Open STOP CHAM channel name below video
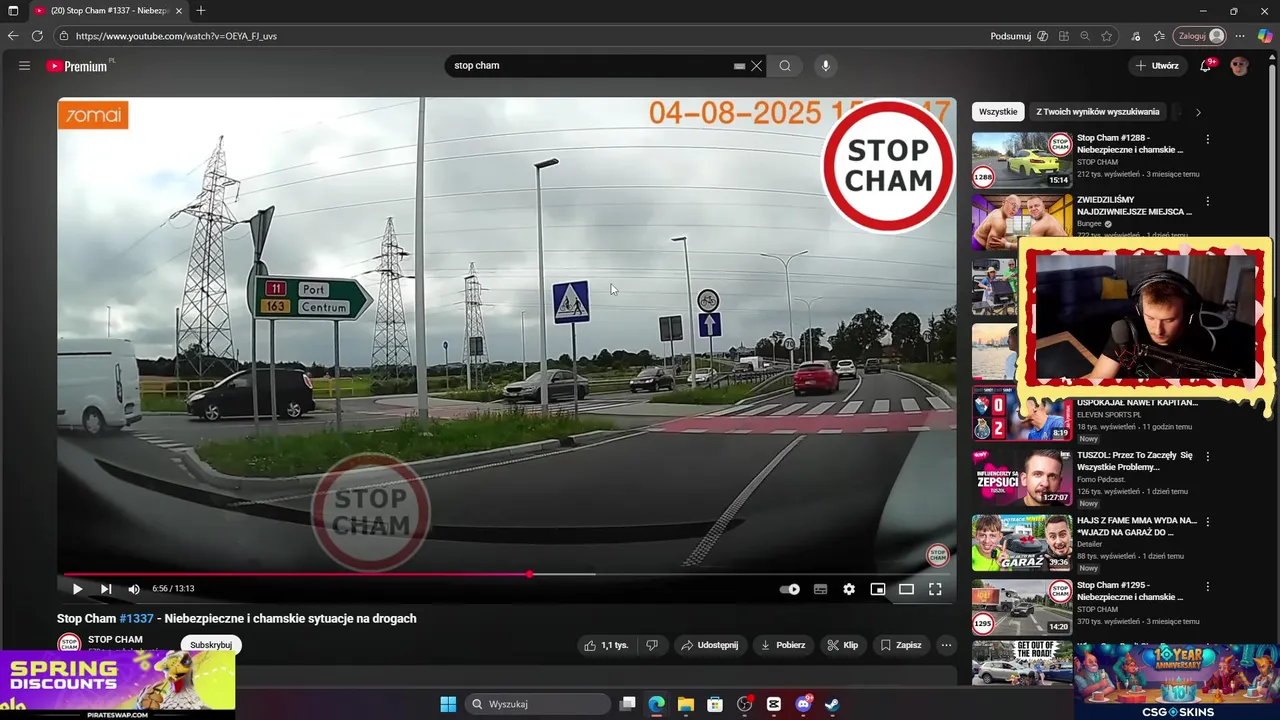1280x720 pixels. [x=115, y=639]
